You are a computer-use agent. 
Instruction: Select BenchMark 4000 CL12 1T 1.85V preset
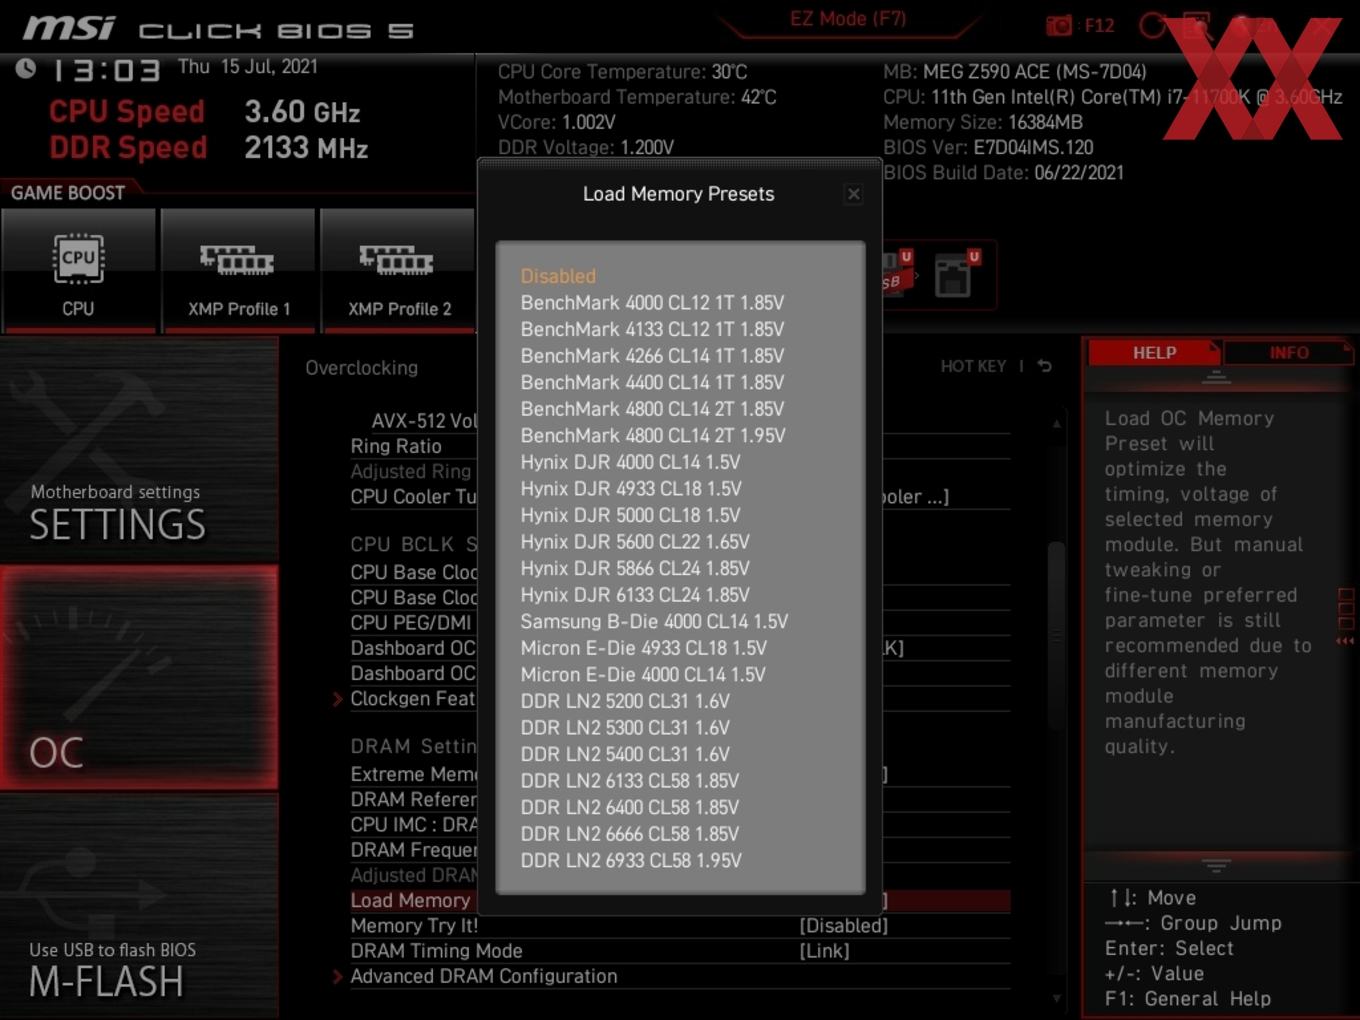point(652,302)
